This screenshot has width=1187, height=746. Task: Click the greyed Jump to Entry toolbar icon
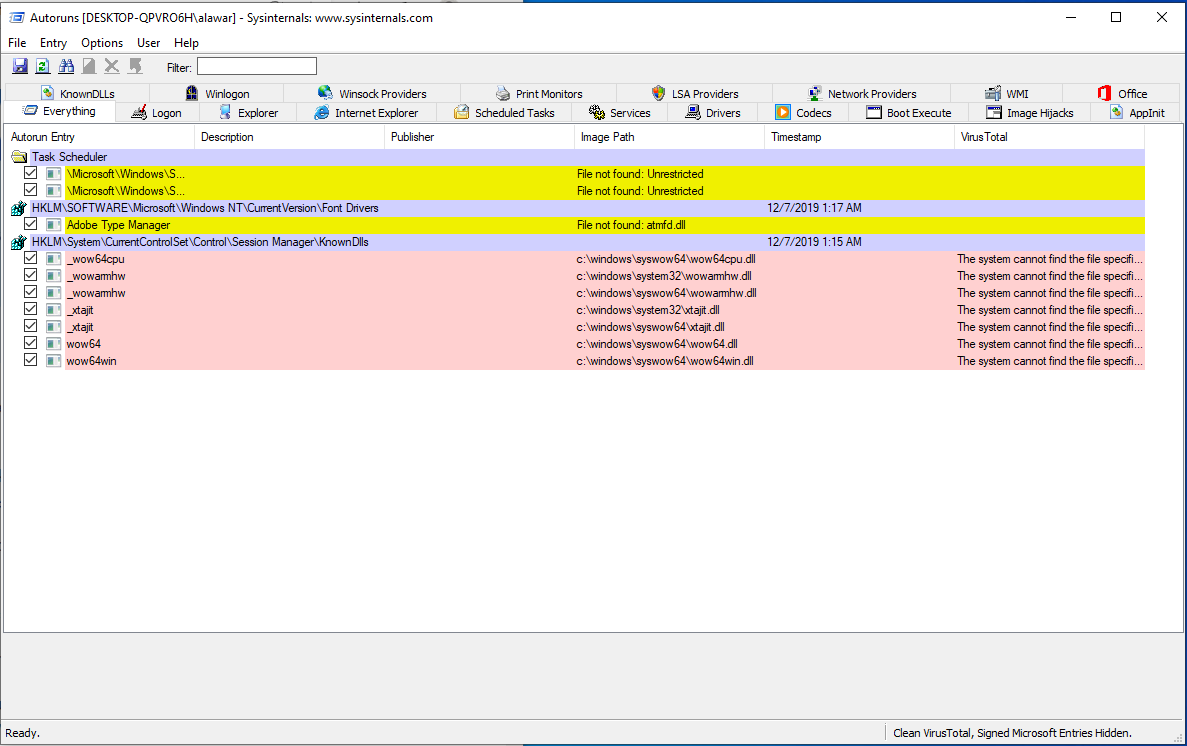[x=136, y=67]
